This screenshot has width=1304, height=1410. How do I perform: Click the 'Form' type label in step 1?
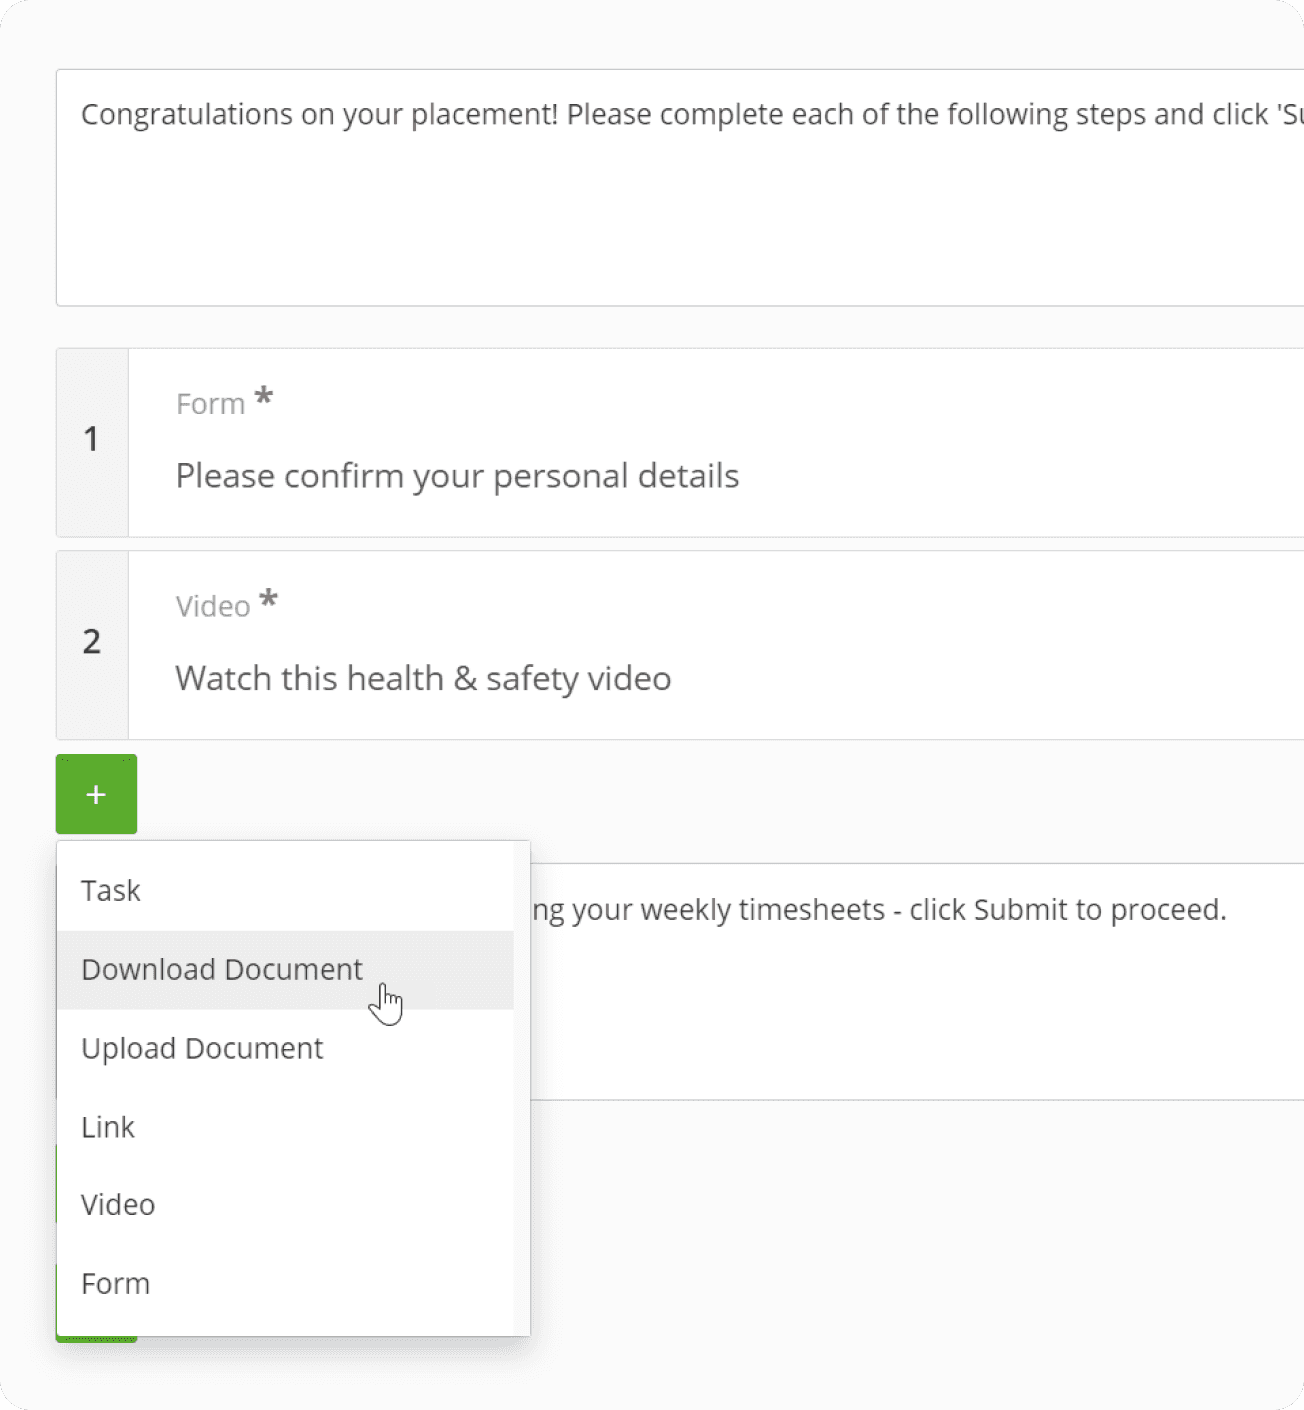click(x=211, y=404)
